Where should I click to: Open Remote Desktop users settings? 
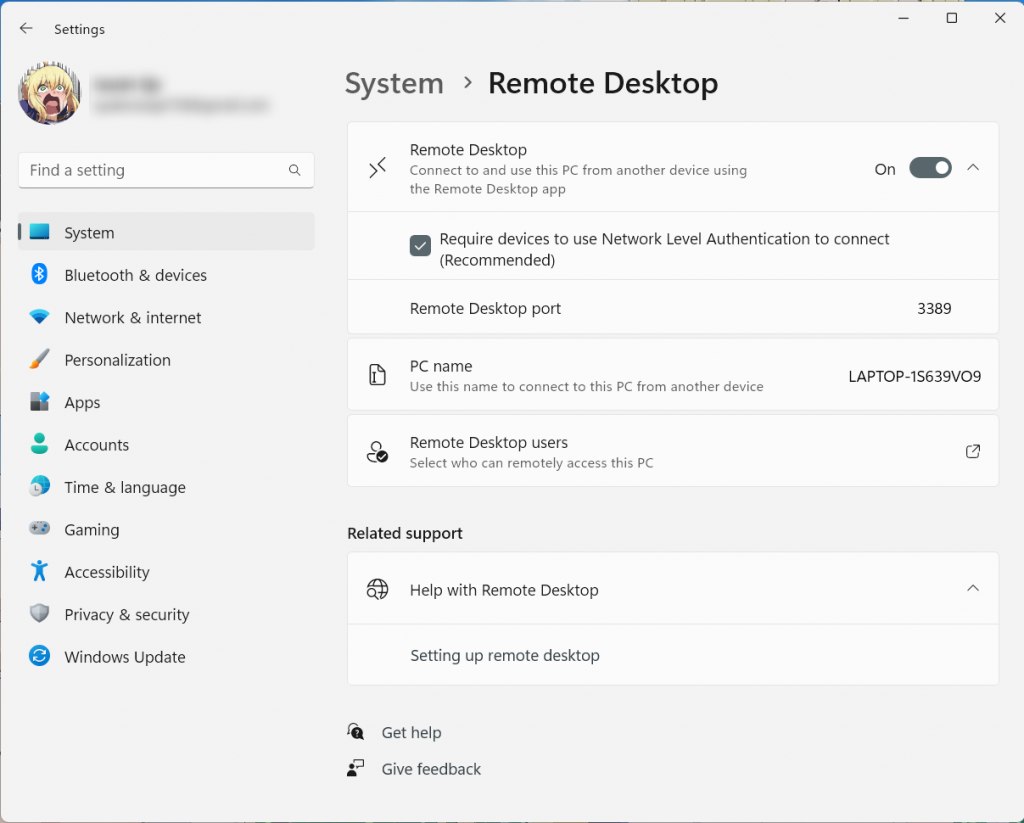point(673,451)
